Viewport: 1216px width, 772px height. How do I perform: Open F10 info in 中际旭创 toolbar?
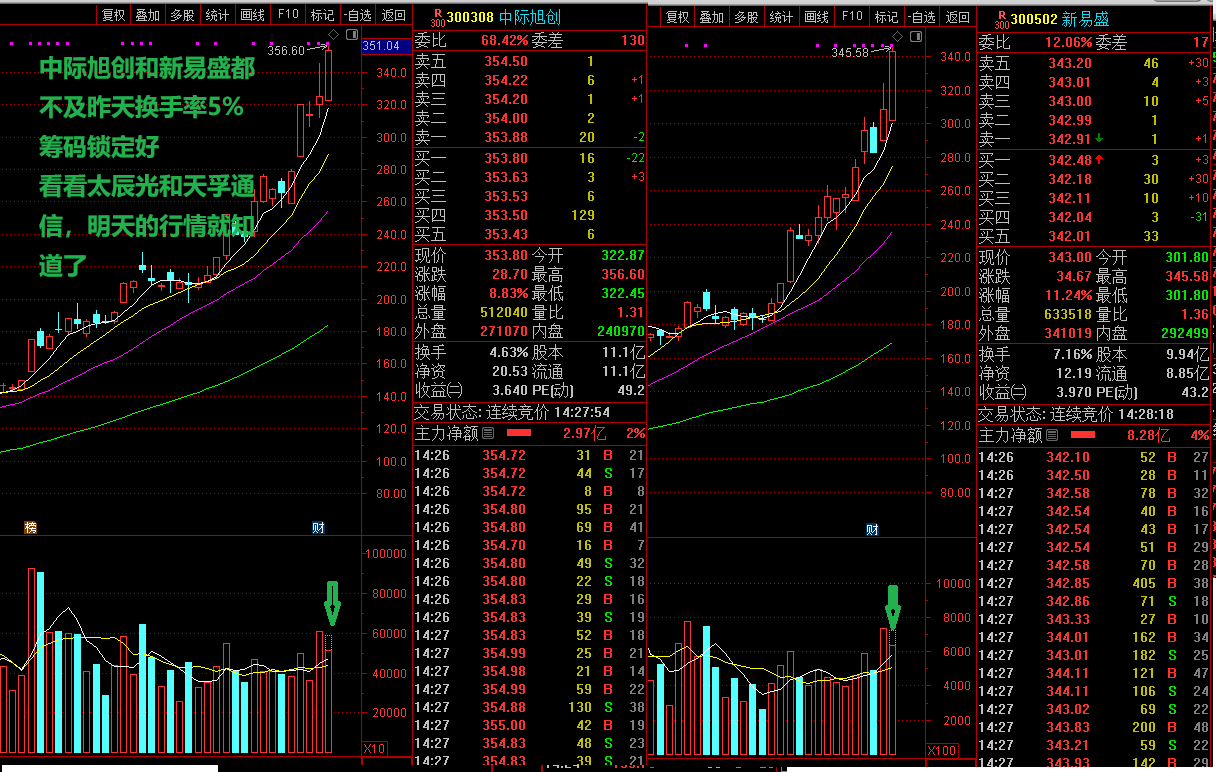[287, 15]
